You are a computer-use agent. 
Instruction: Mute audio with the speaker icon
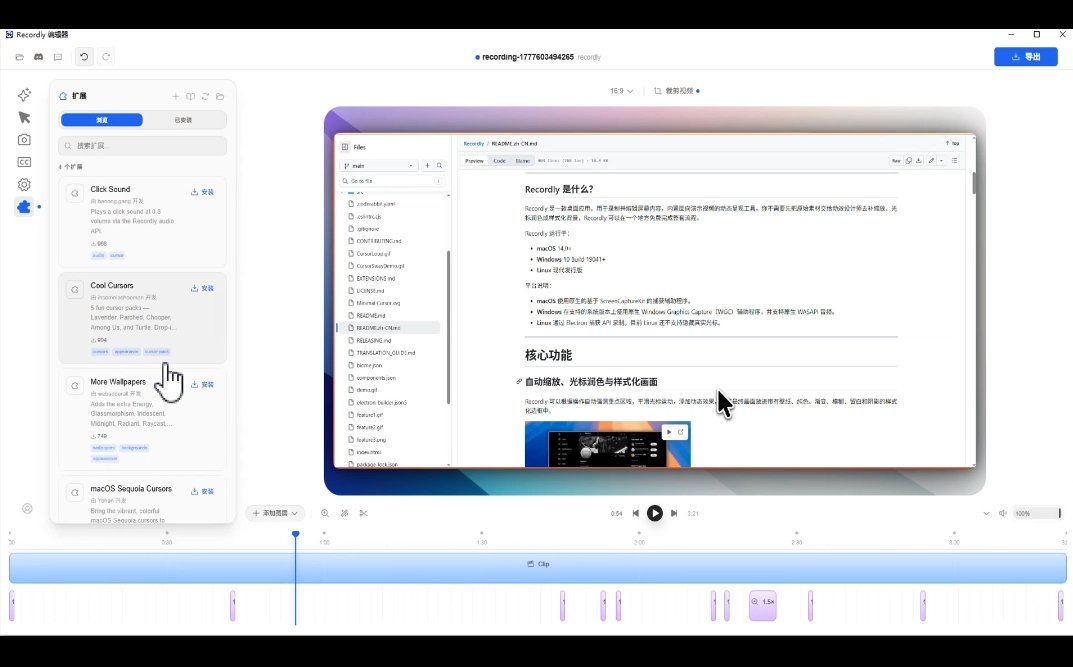coord(1003,513)
